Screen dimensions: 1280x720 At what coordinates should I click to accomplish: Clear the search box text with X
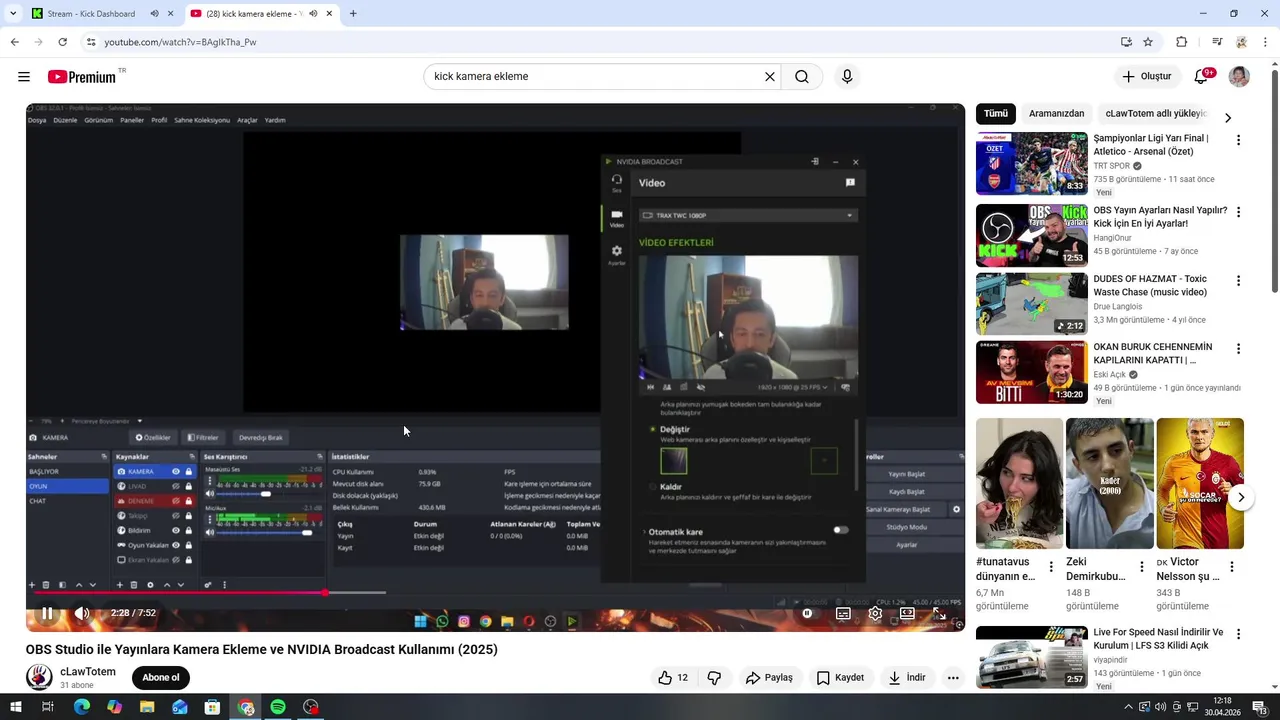click(x=770, y=77)
